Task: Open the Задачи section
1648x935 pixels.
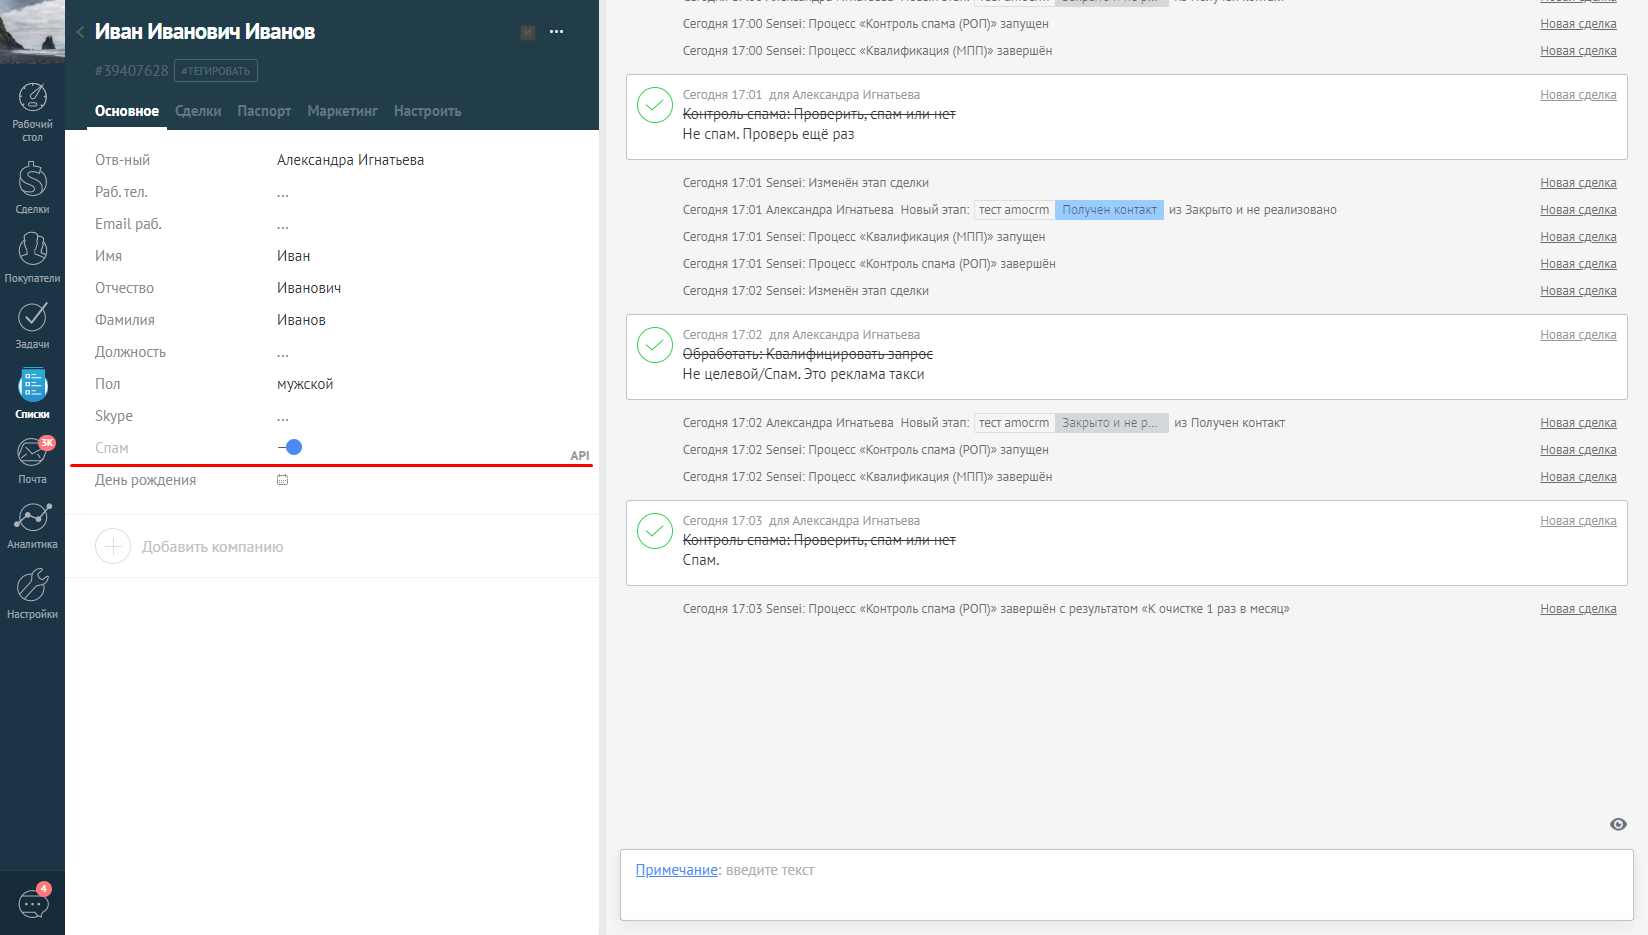Action: tap(32, 325)
